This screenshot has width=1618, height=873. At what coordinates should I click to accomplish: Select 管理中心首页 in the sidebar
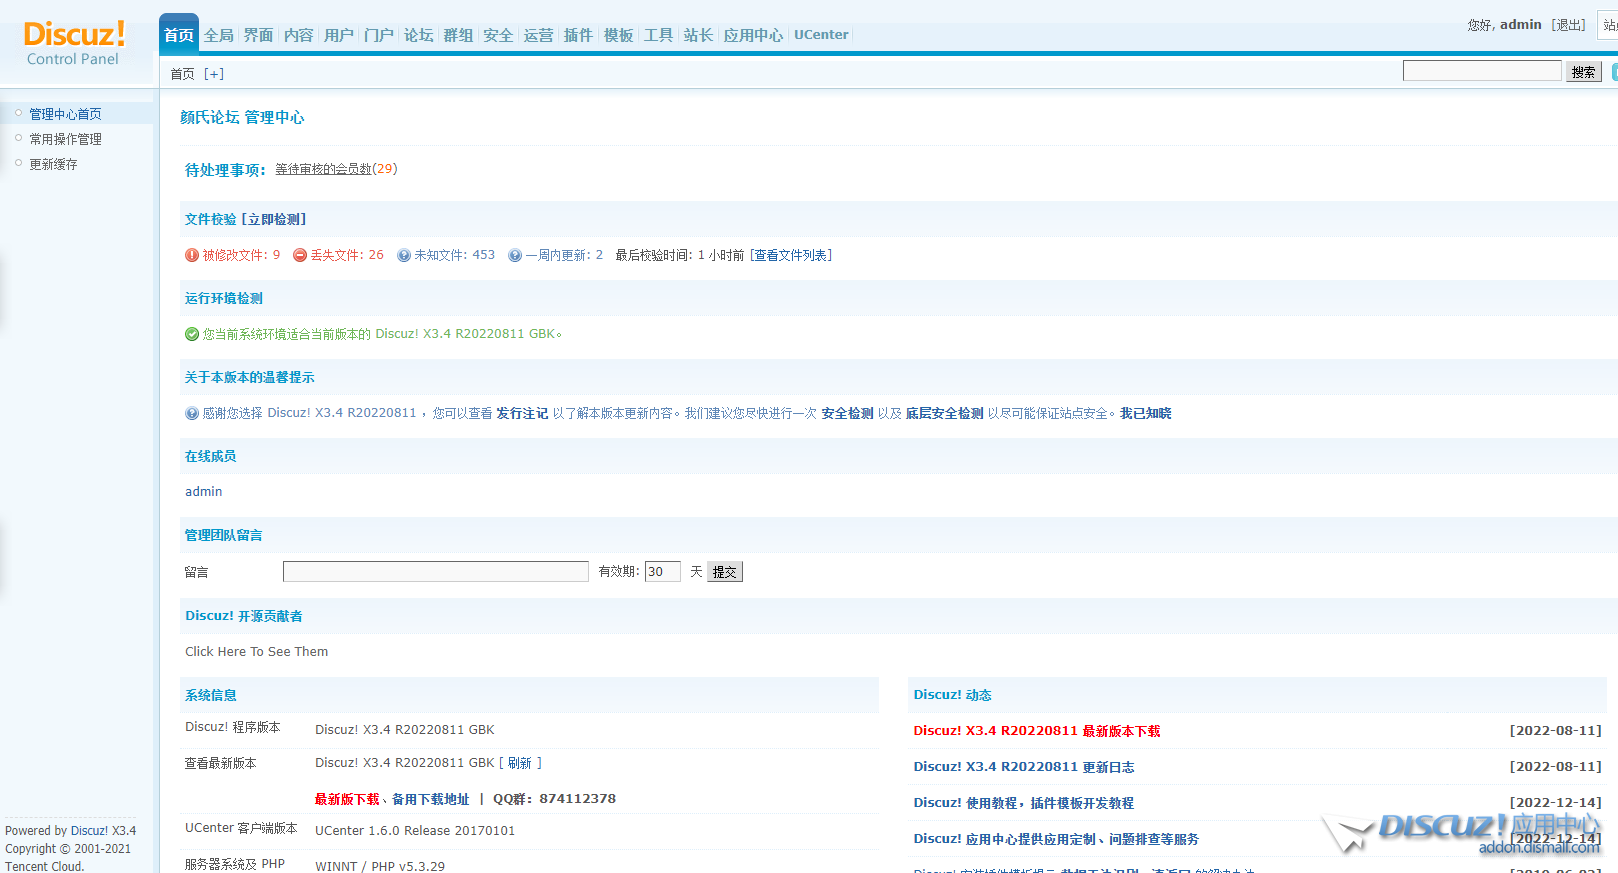coord(65,114)
